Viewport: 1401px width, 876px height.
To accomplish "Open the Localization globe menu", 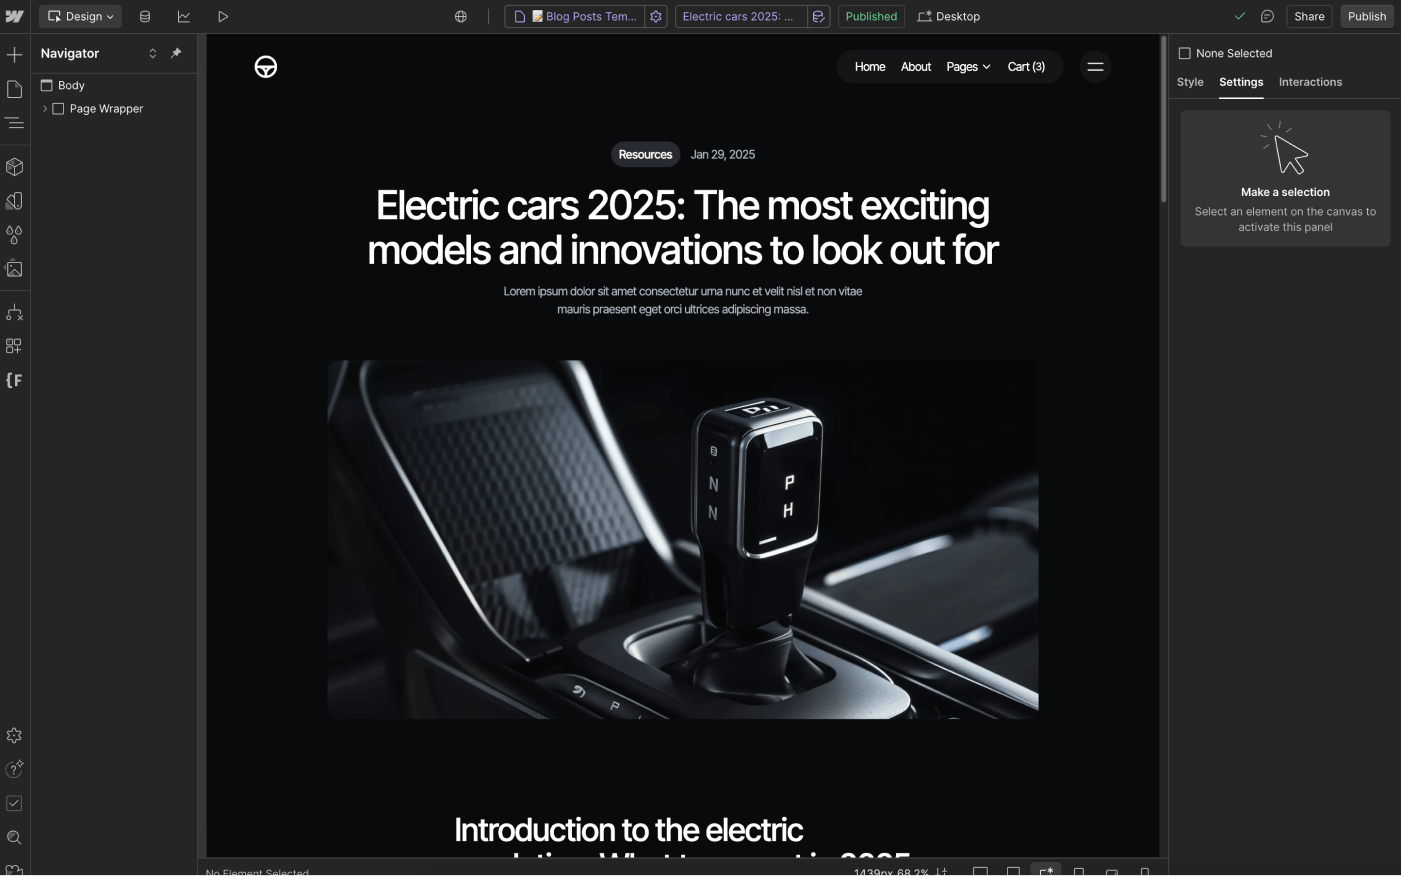I will (x=461, y=16).
